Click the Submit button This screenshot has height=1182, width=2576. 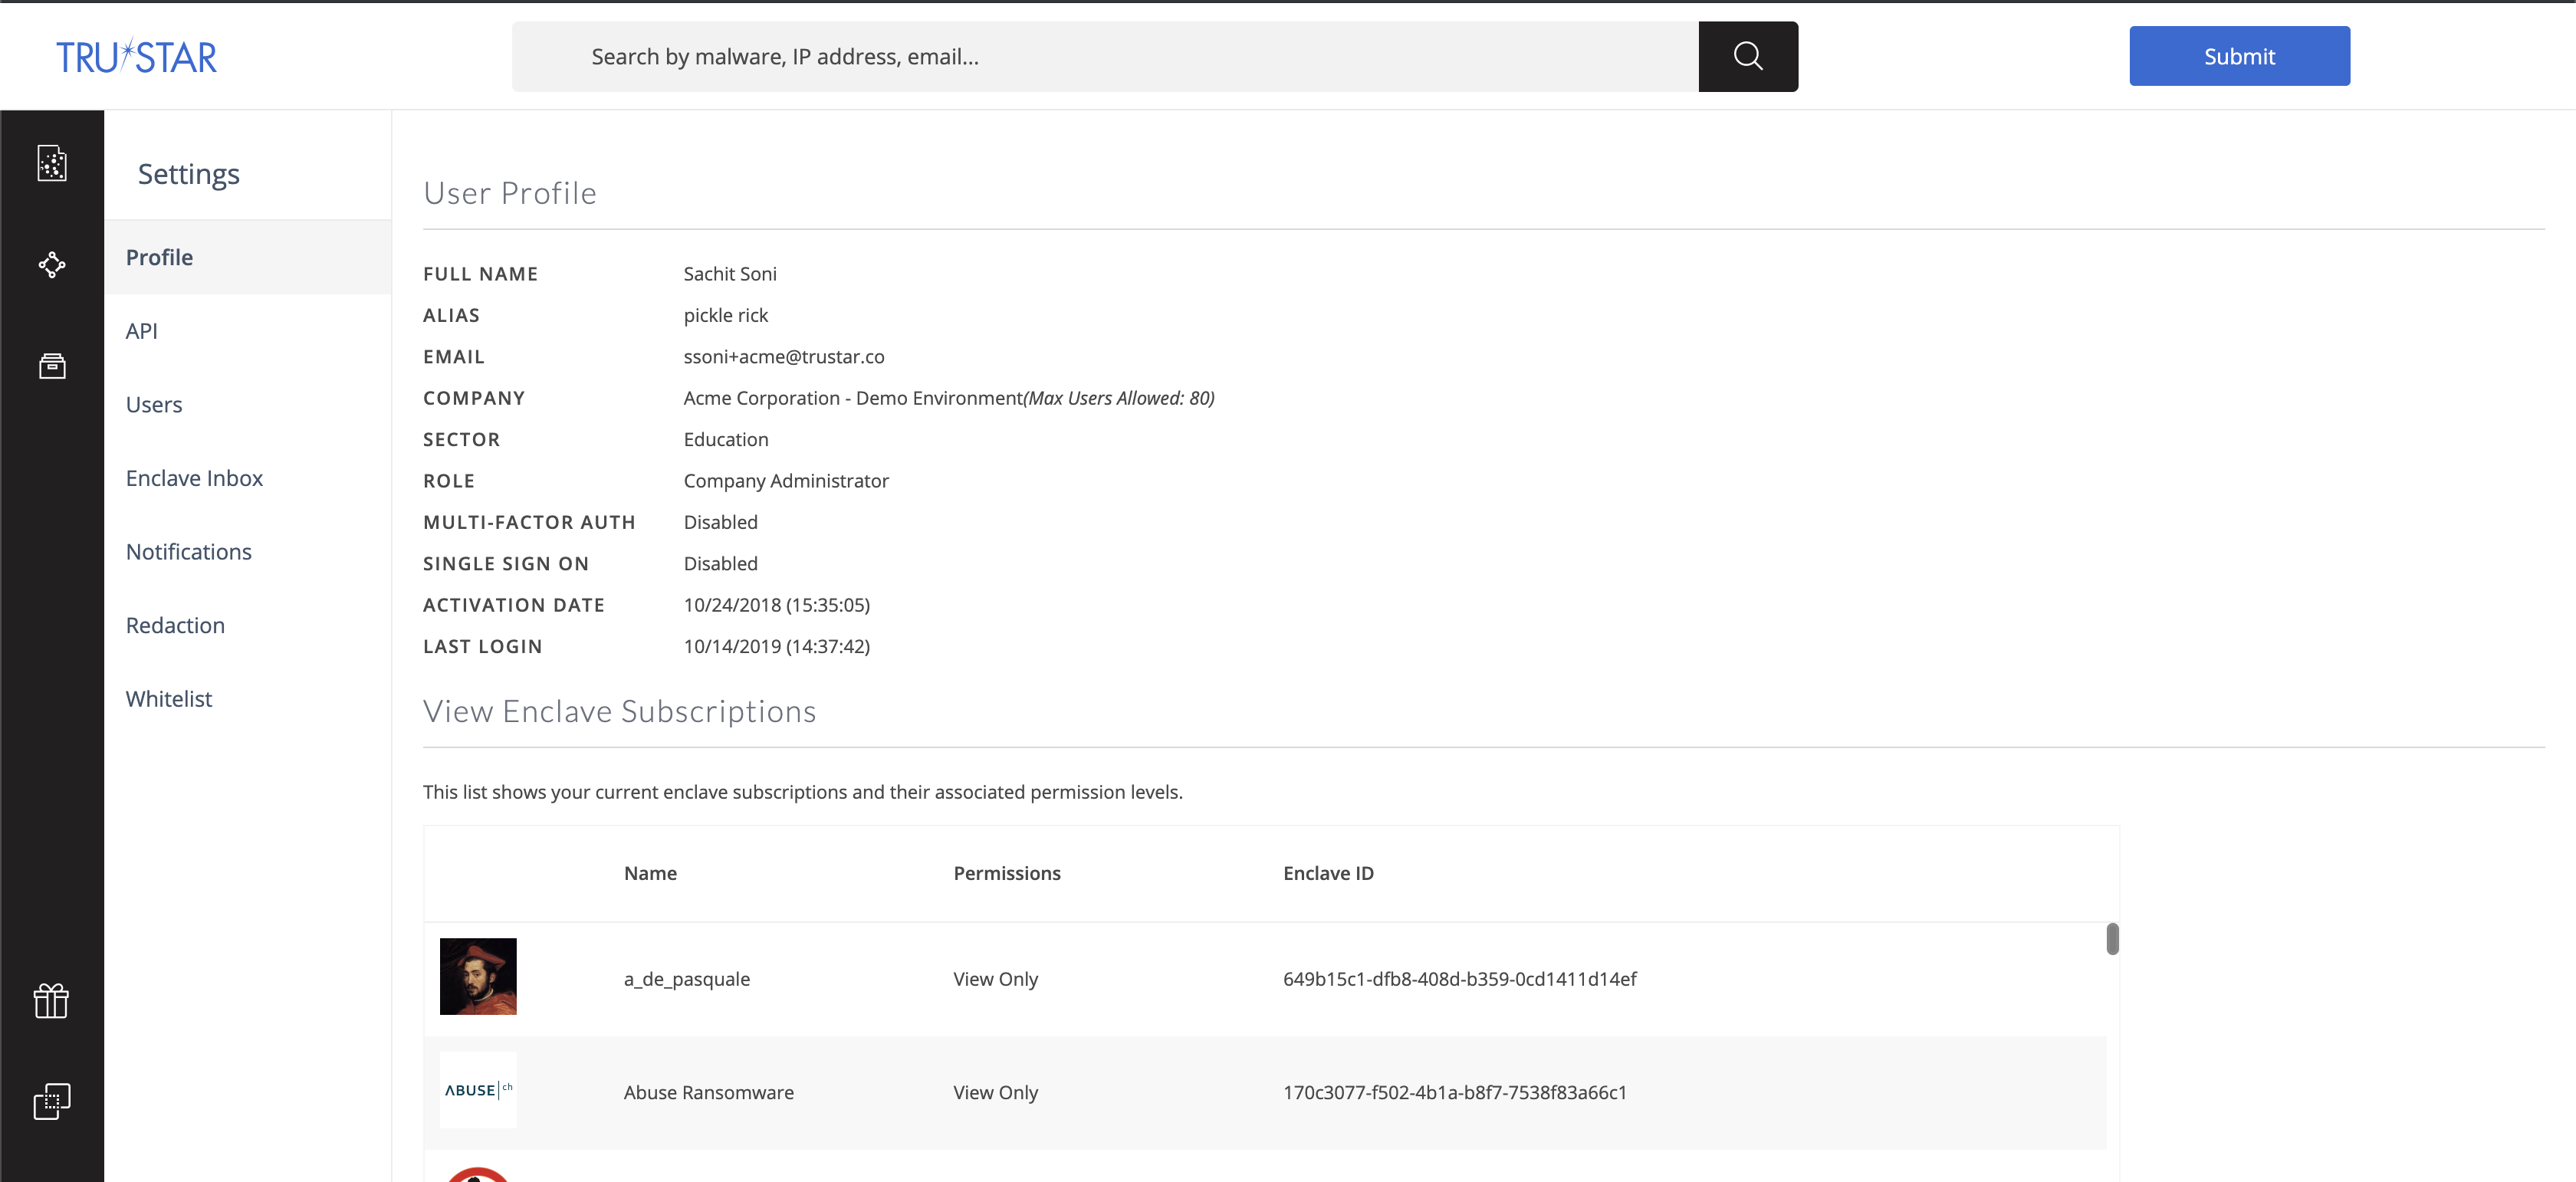[2239, 56]
